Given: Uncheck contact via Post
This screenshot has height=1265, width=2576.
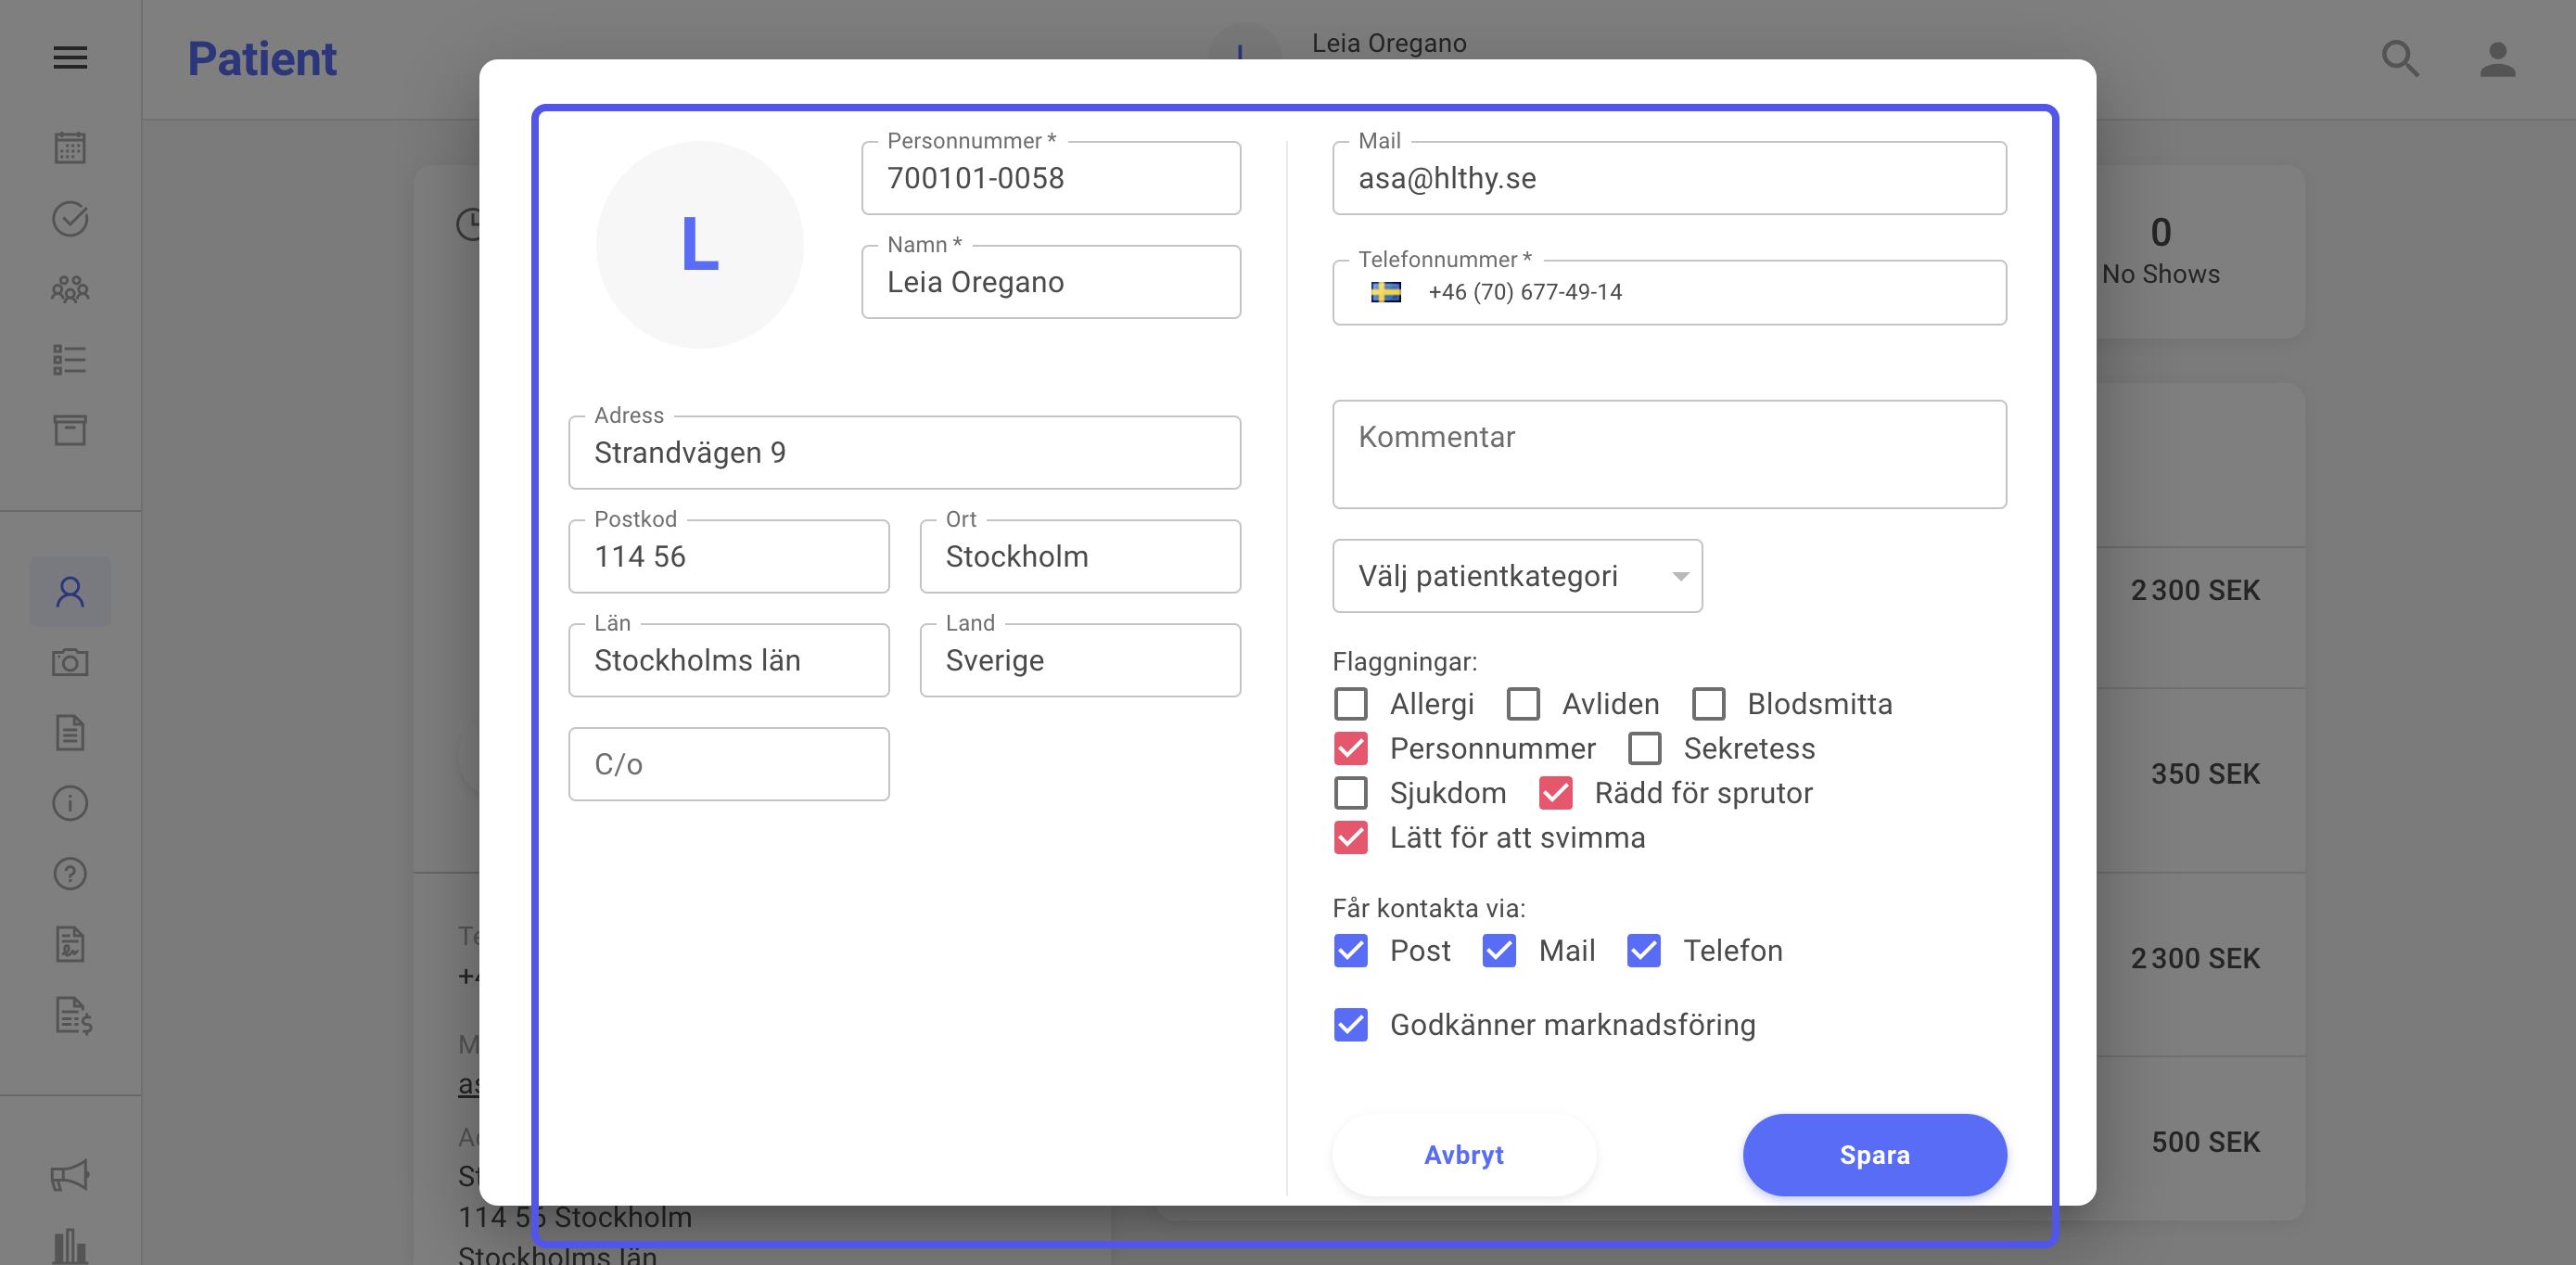Looking at the screenshot, I should click(1351, 950).
